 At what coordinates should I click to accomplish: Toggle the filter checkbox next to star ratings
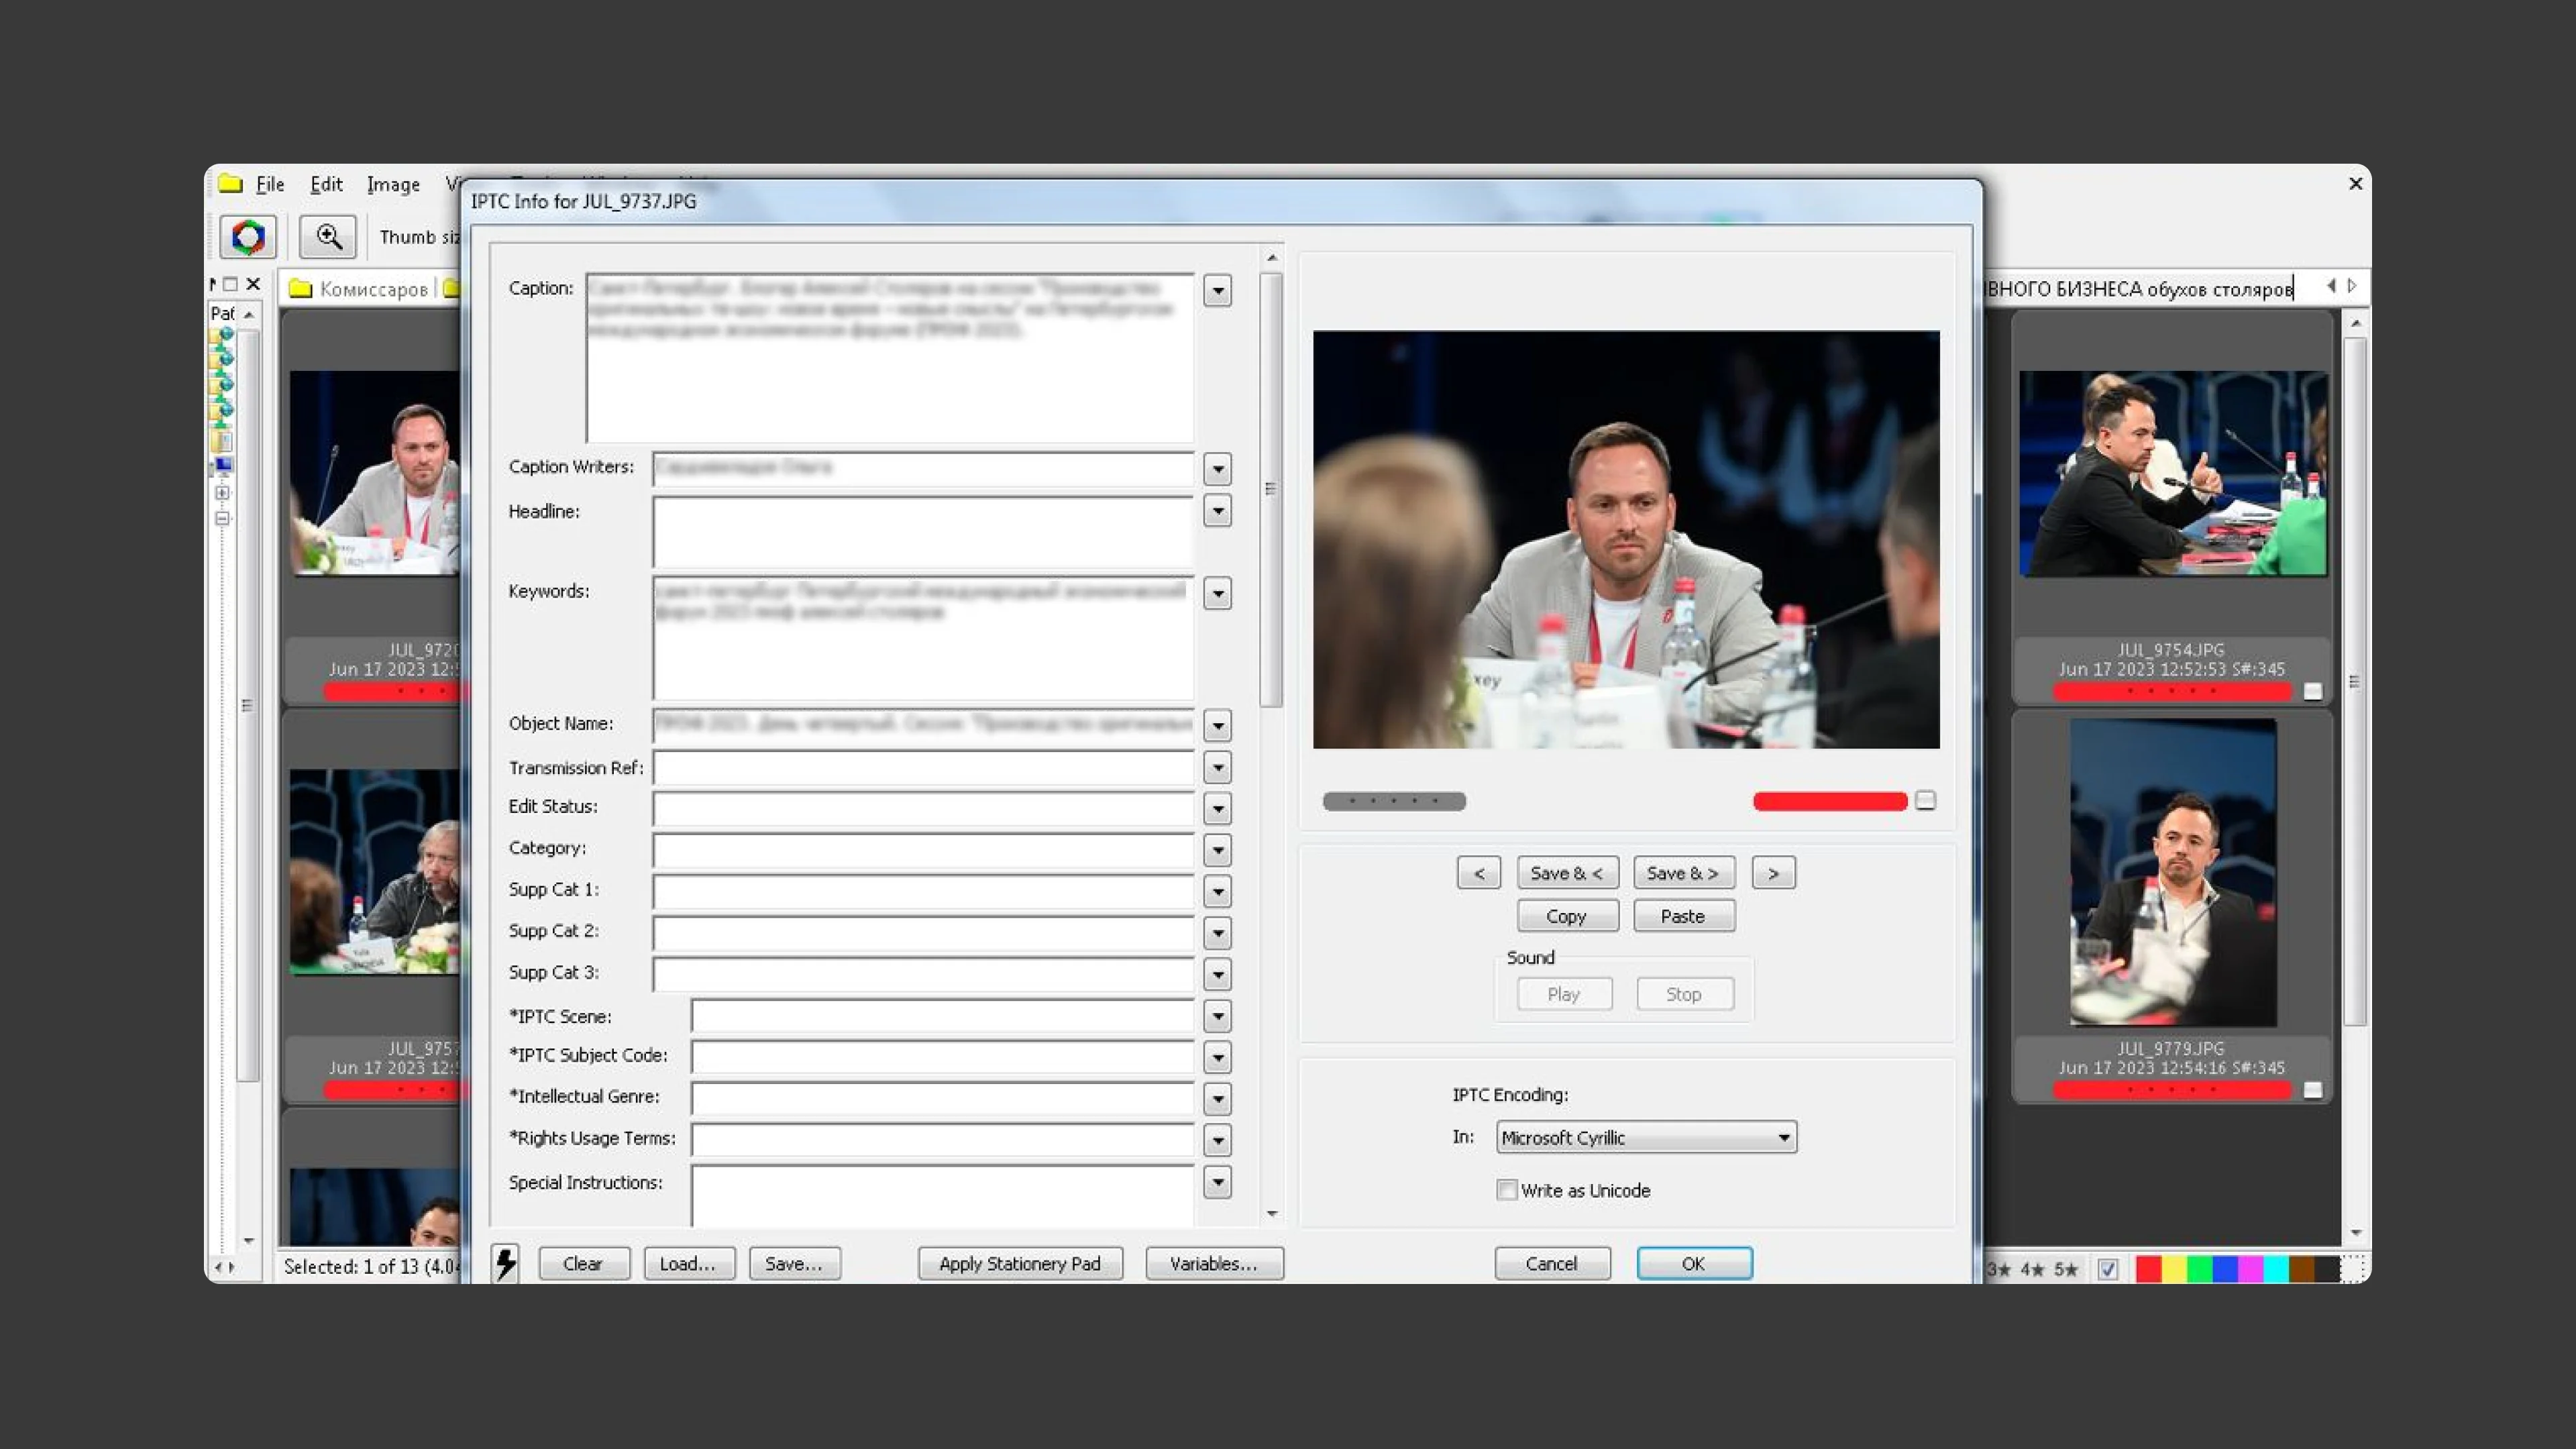pyautogui.click(x=2108, y=1269)
